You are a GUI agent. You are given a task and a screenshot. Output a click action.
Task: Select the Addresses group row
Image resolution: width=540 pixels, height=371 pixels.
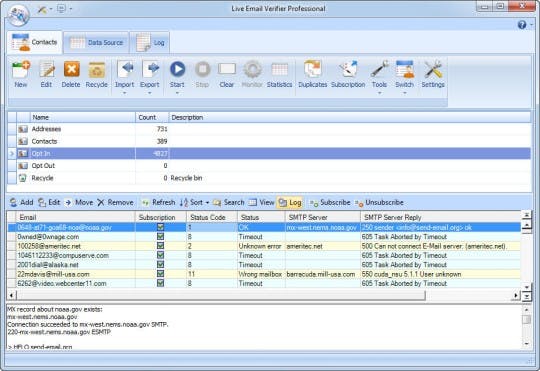click(x=269, y=129)
